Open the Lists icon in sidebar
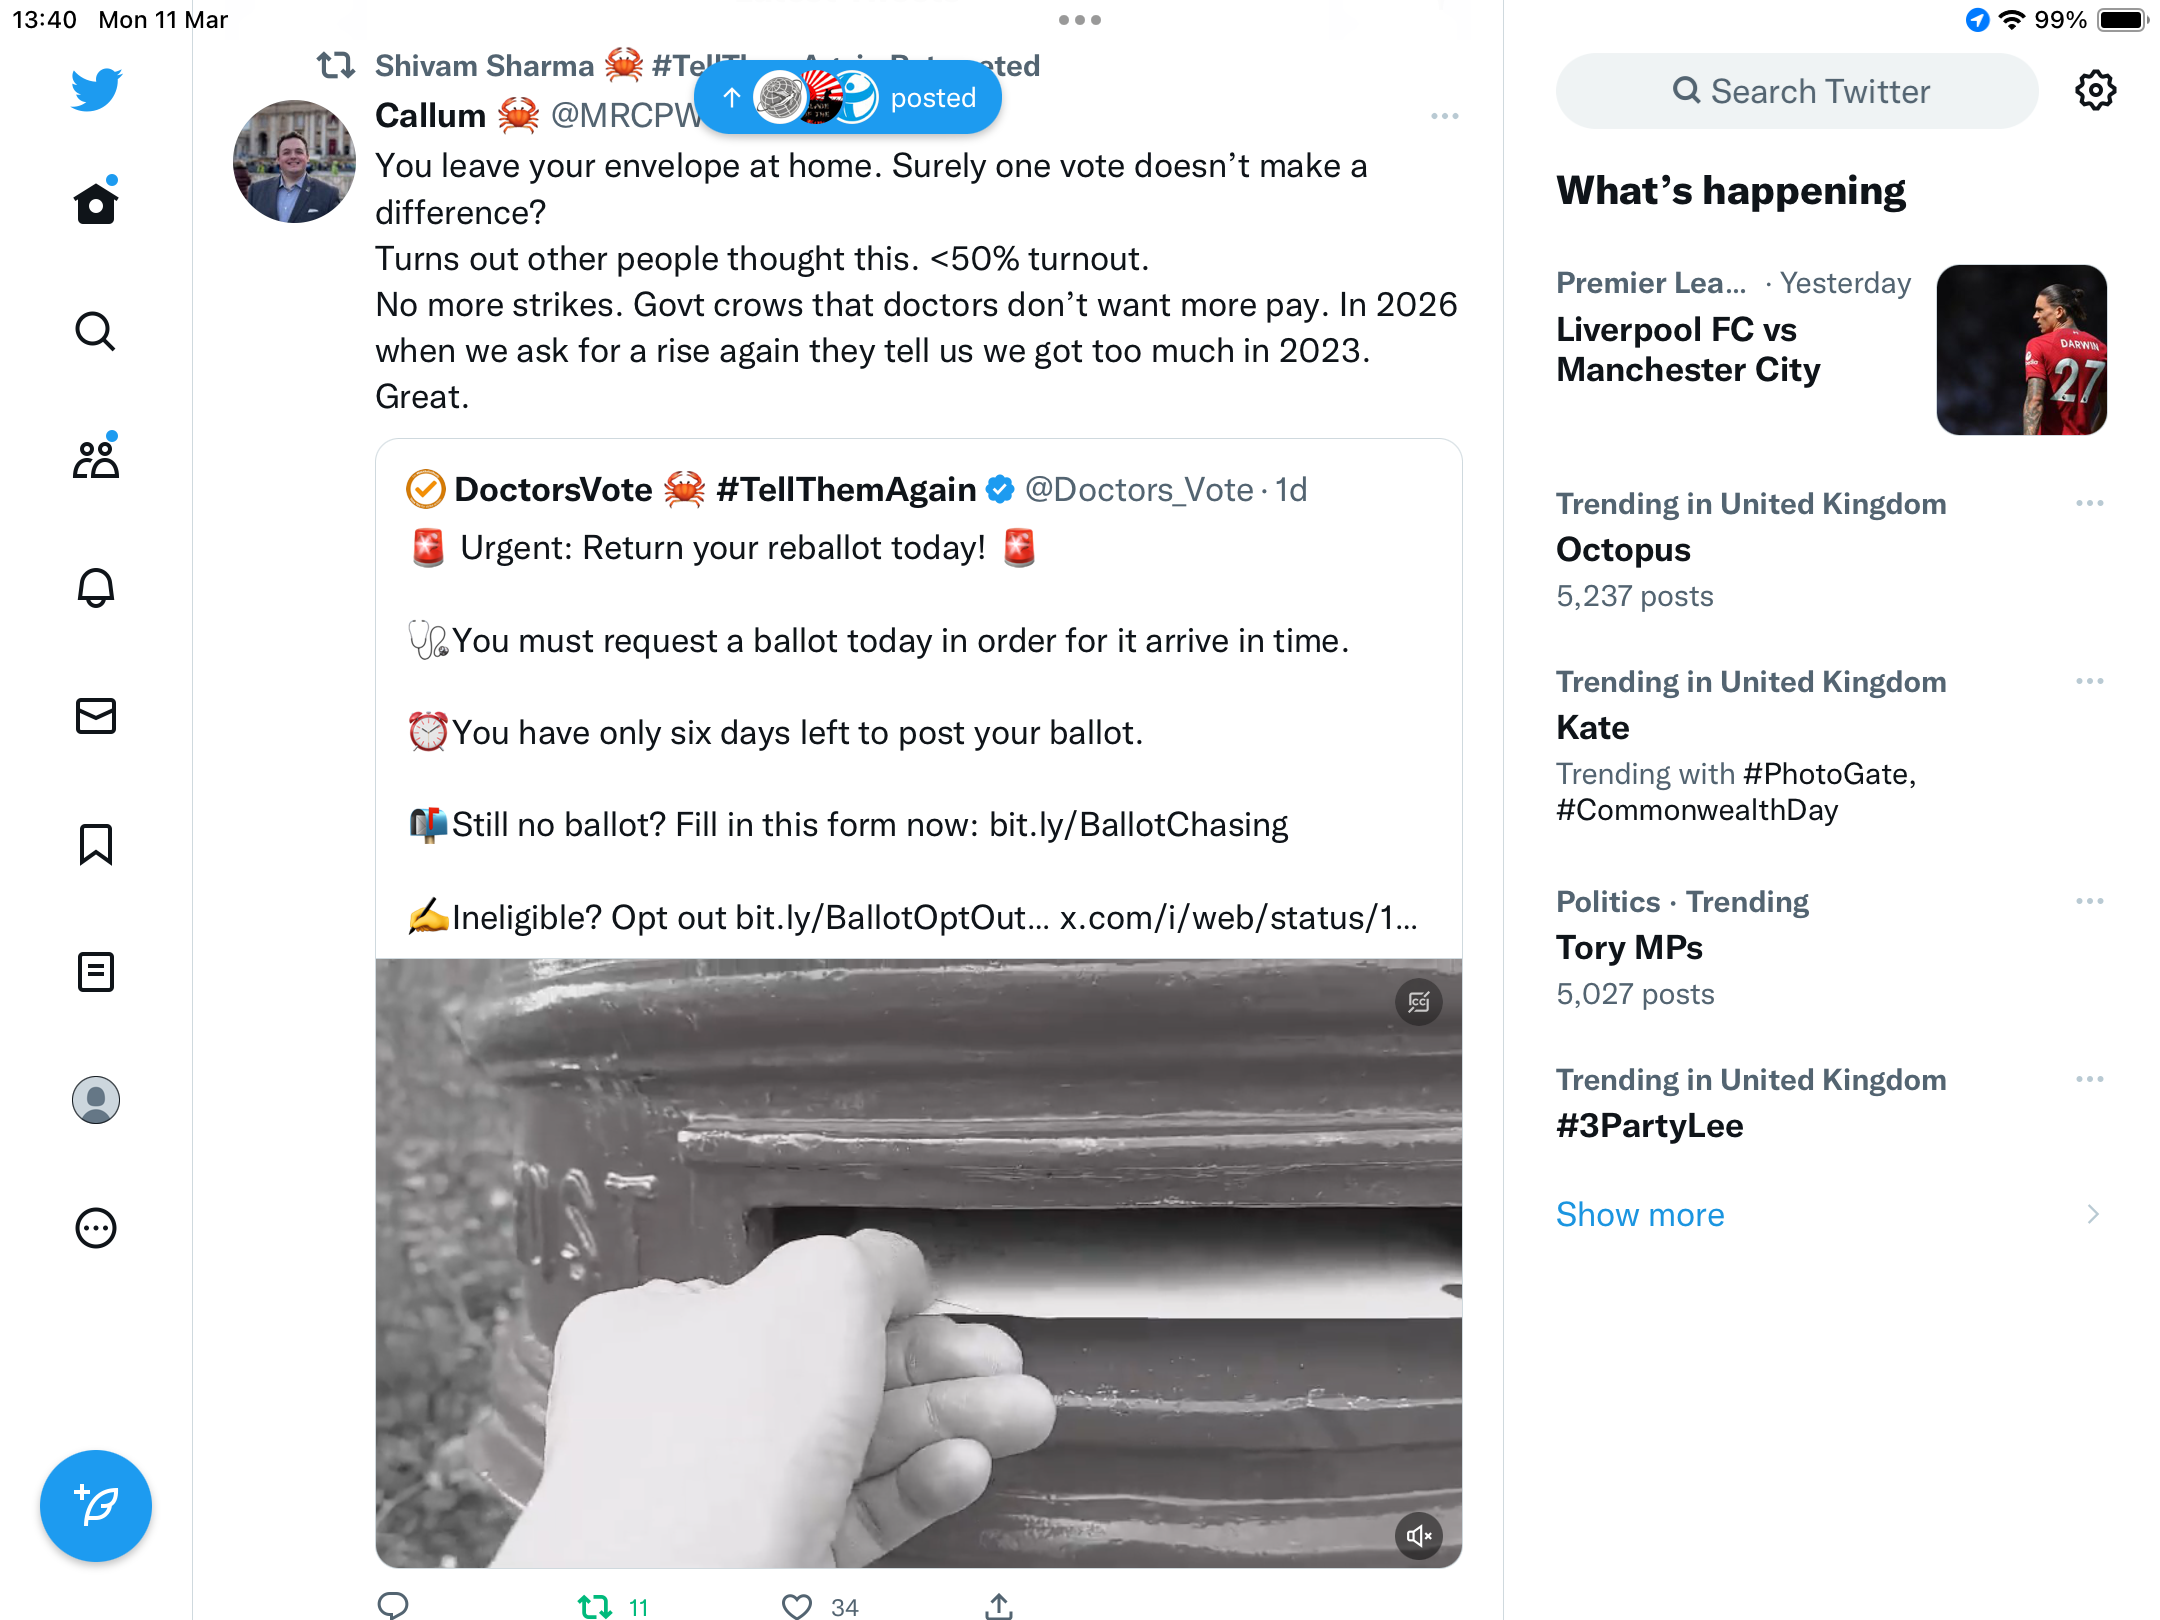The height and width of the screenshot is (1620, 2160). pos(96,972)
